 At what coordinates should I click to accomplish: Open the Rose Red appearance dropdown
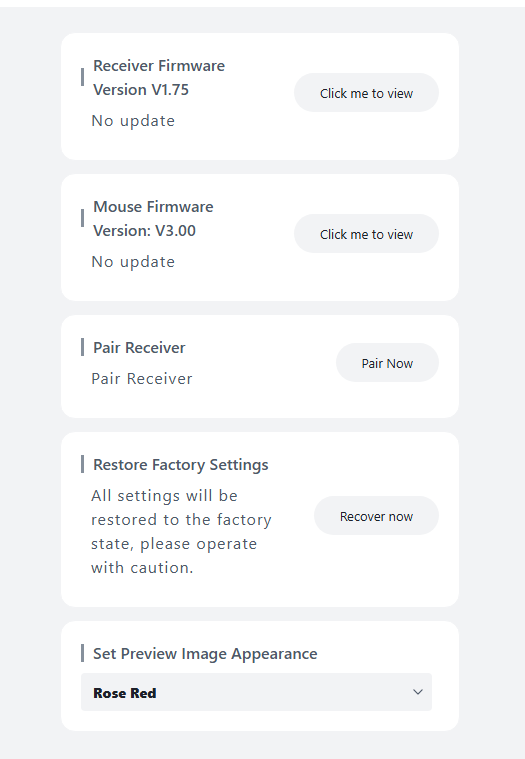pos(256,692)
